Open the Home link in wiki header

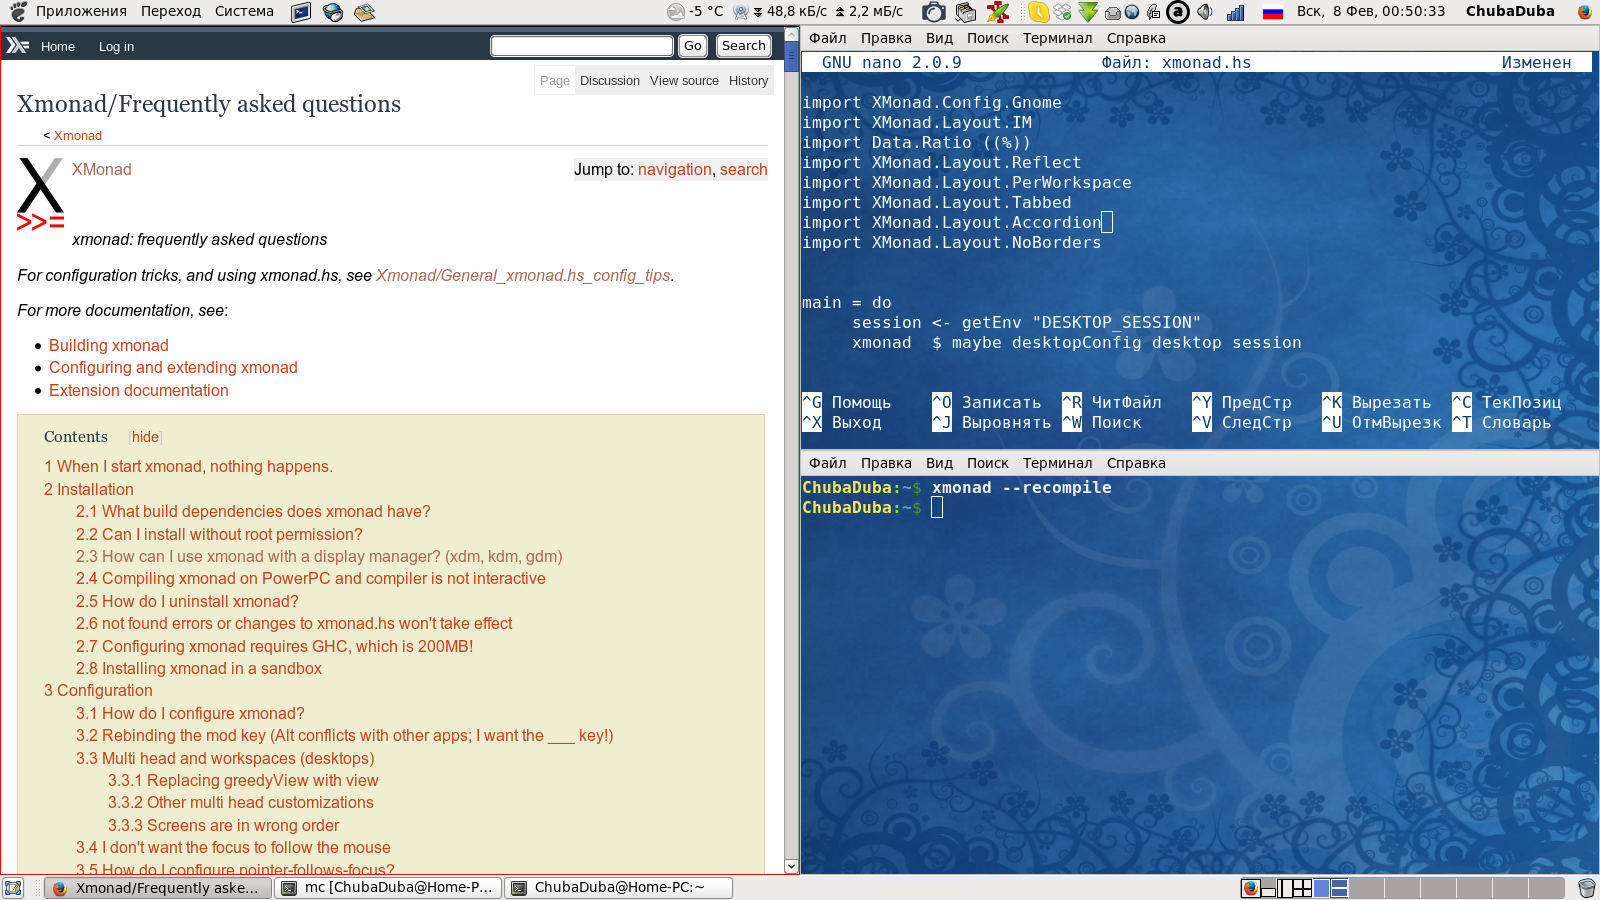(x=58, y=46)
